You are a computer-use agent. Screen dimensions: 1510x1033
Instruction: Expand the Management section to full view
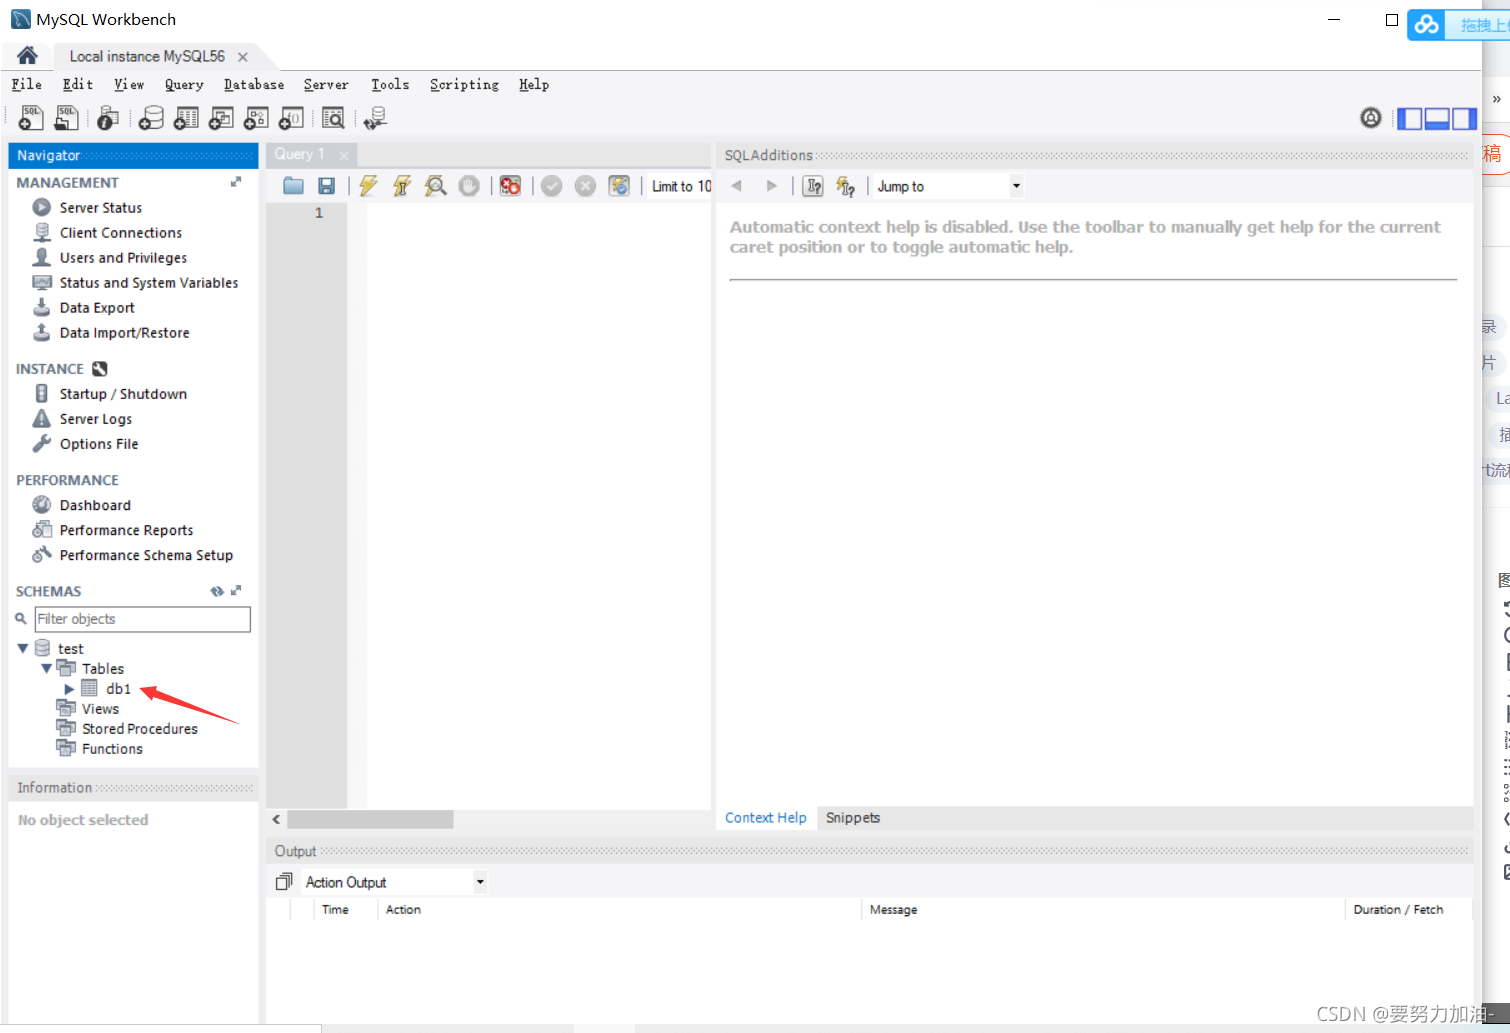[236, 182]
